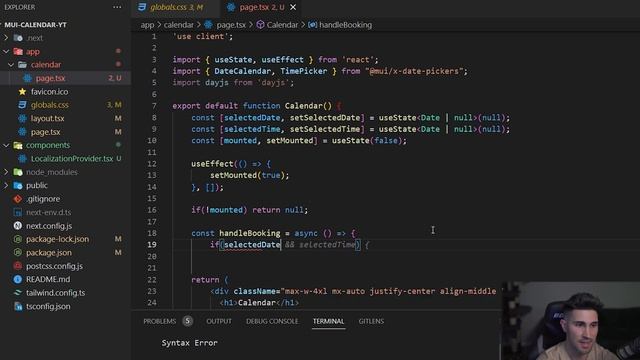Click the favicon.ico star icon
640x360 pixels.
point(22,91)
